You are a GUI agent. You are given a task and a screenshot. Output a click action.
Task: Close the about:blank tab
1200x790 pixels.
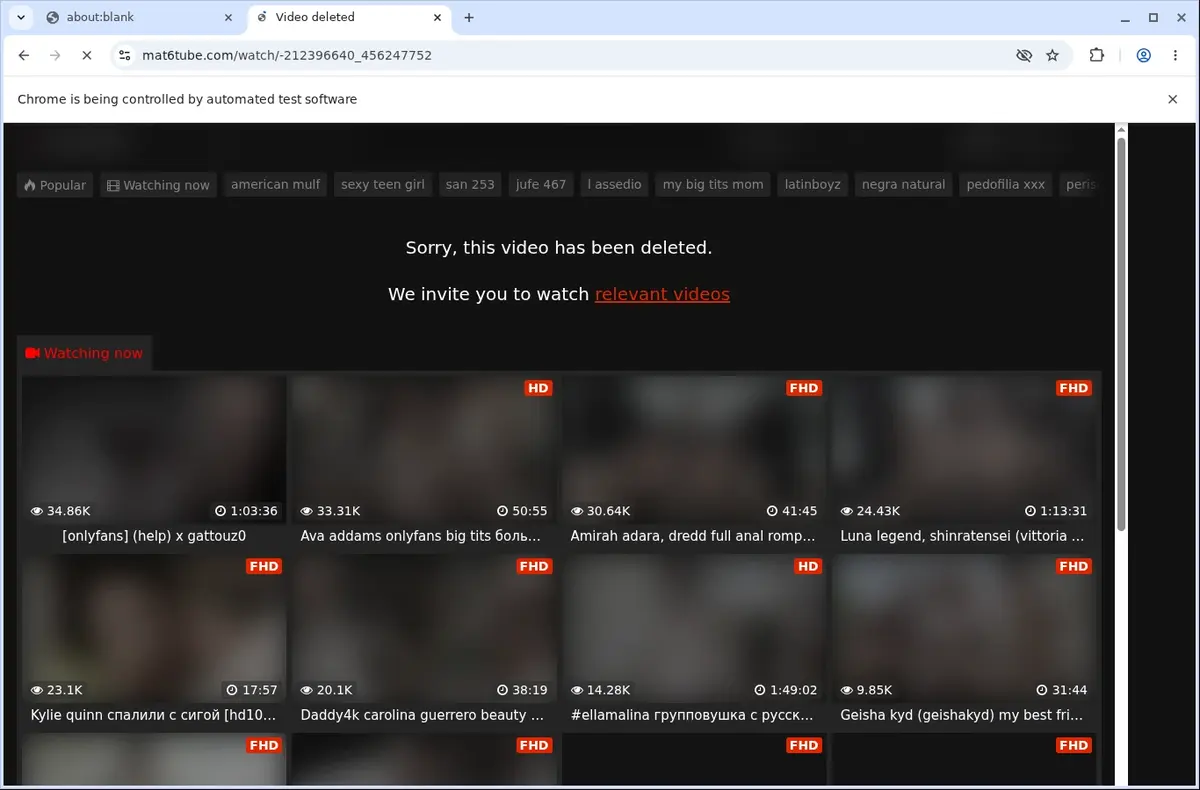point(229,17)
